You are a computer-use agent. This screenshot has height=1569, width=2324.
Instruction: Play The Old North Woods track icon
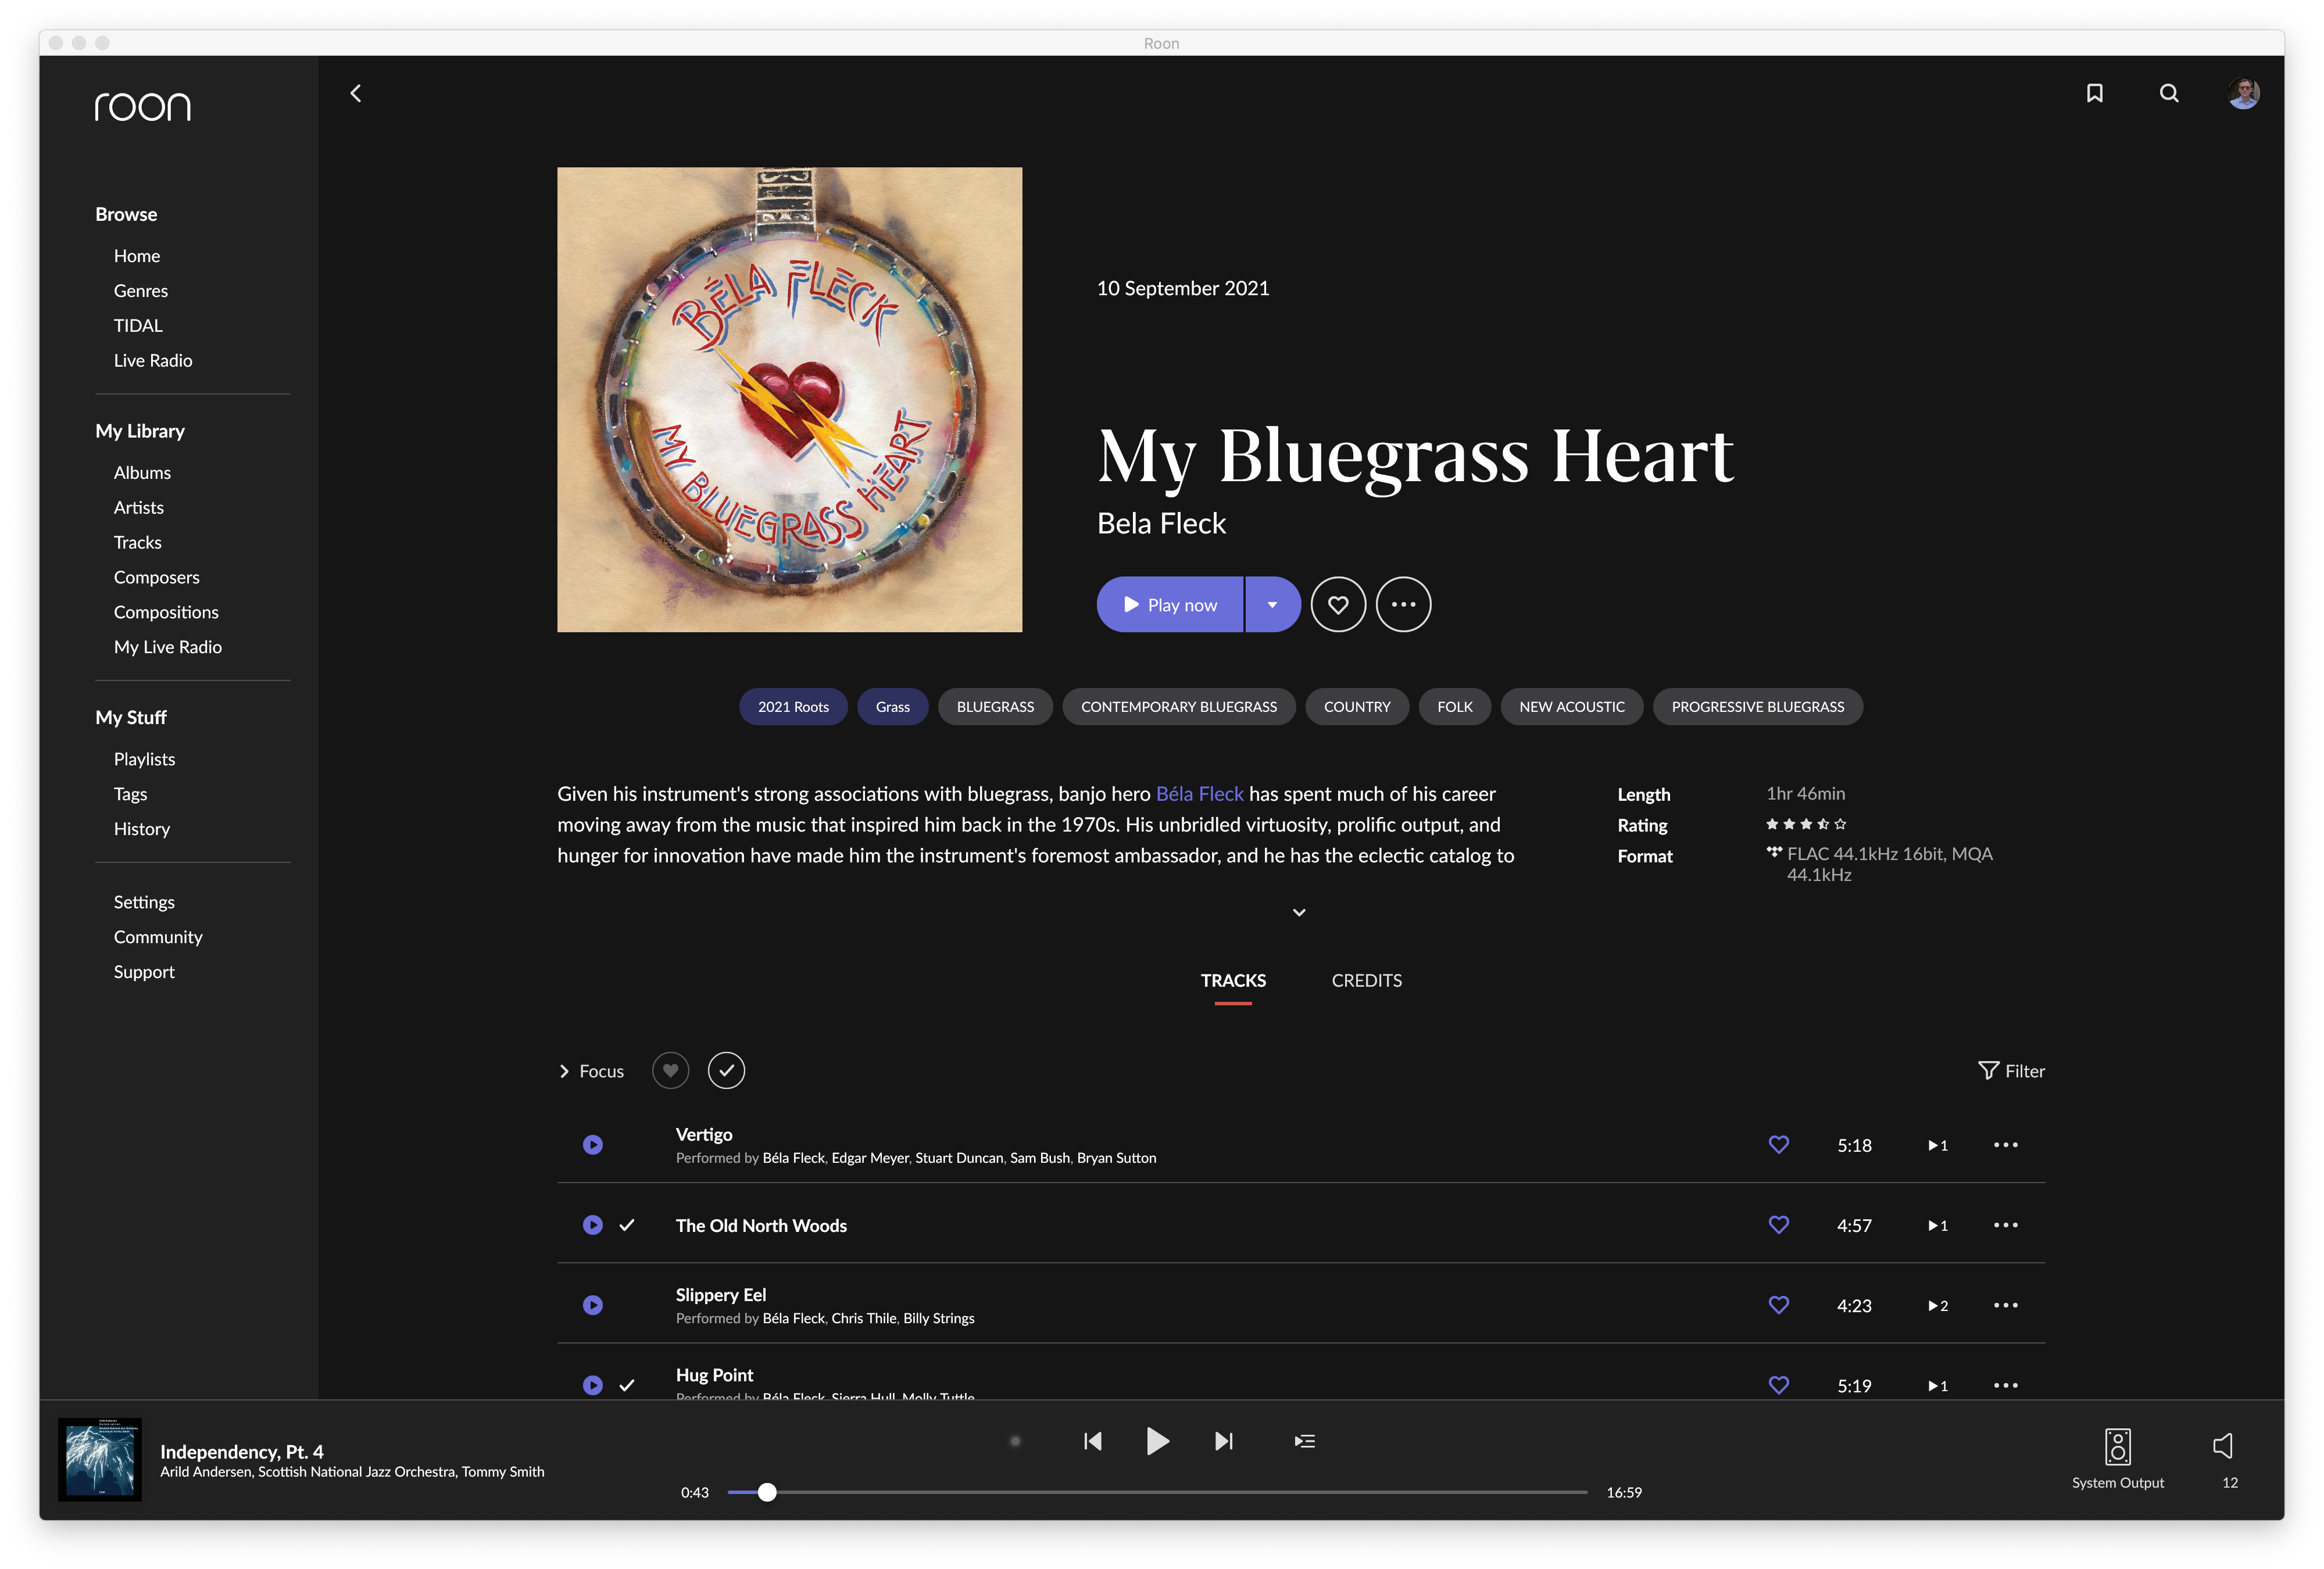point(592,1224)
